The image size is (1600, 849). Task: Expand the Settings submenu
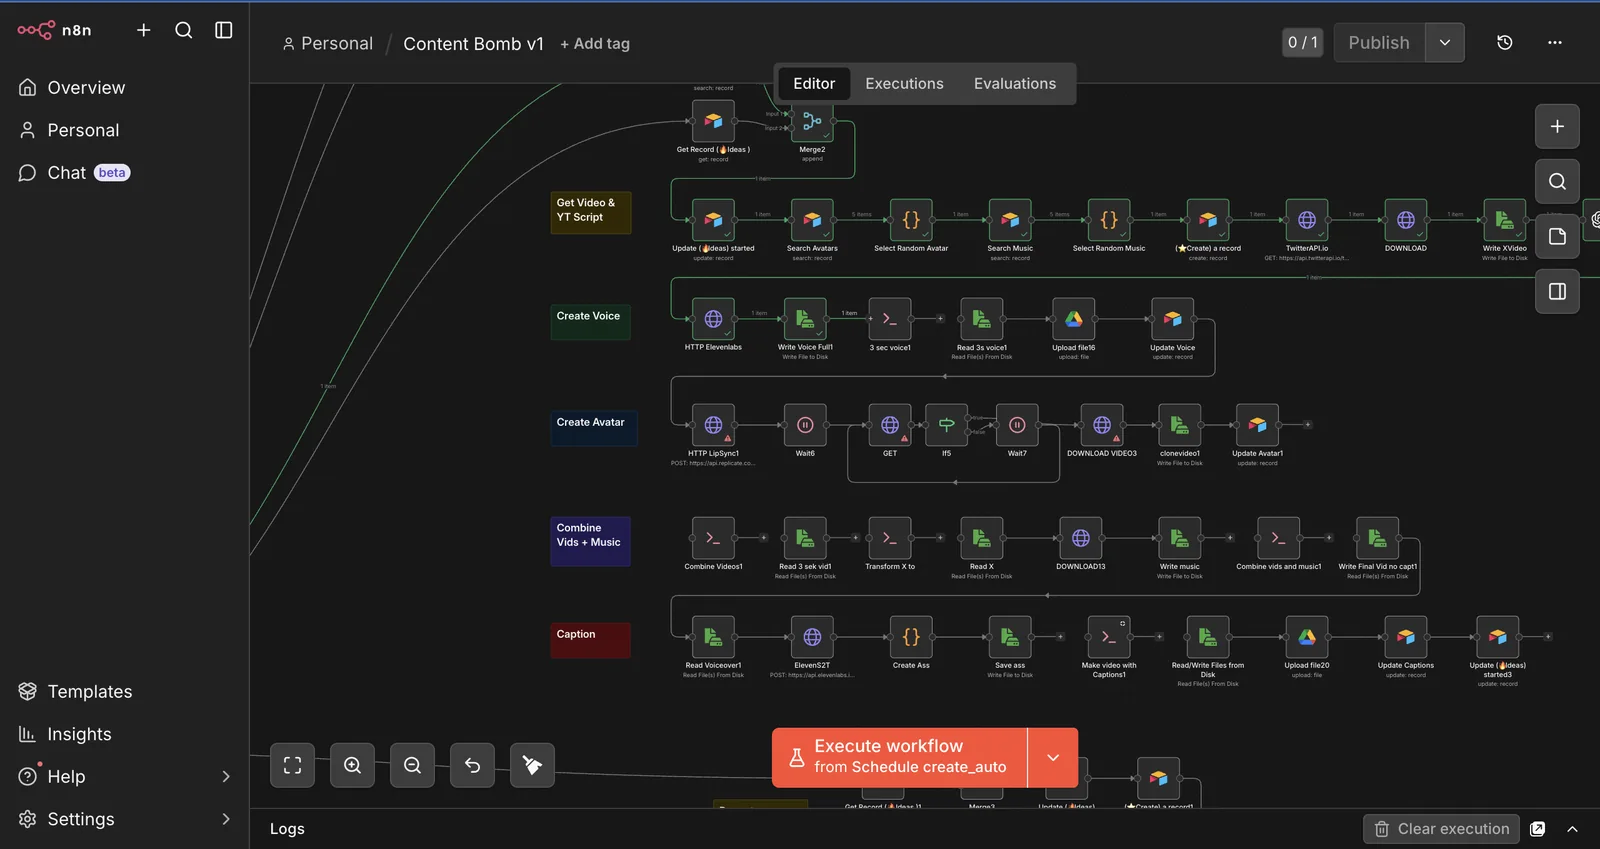pos(226,819)
